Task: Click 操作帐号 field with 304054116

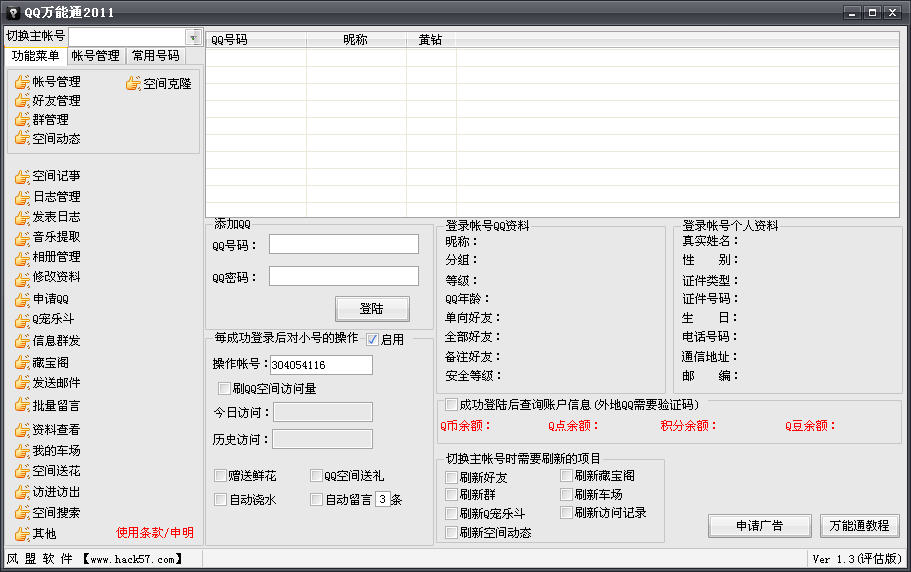Action: click(321, 365)
